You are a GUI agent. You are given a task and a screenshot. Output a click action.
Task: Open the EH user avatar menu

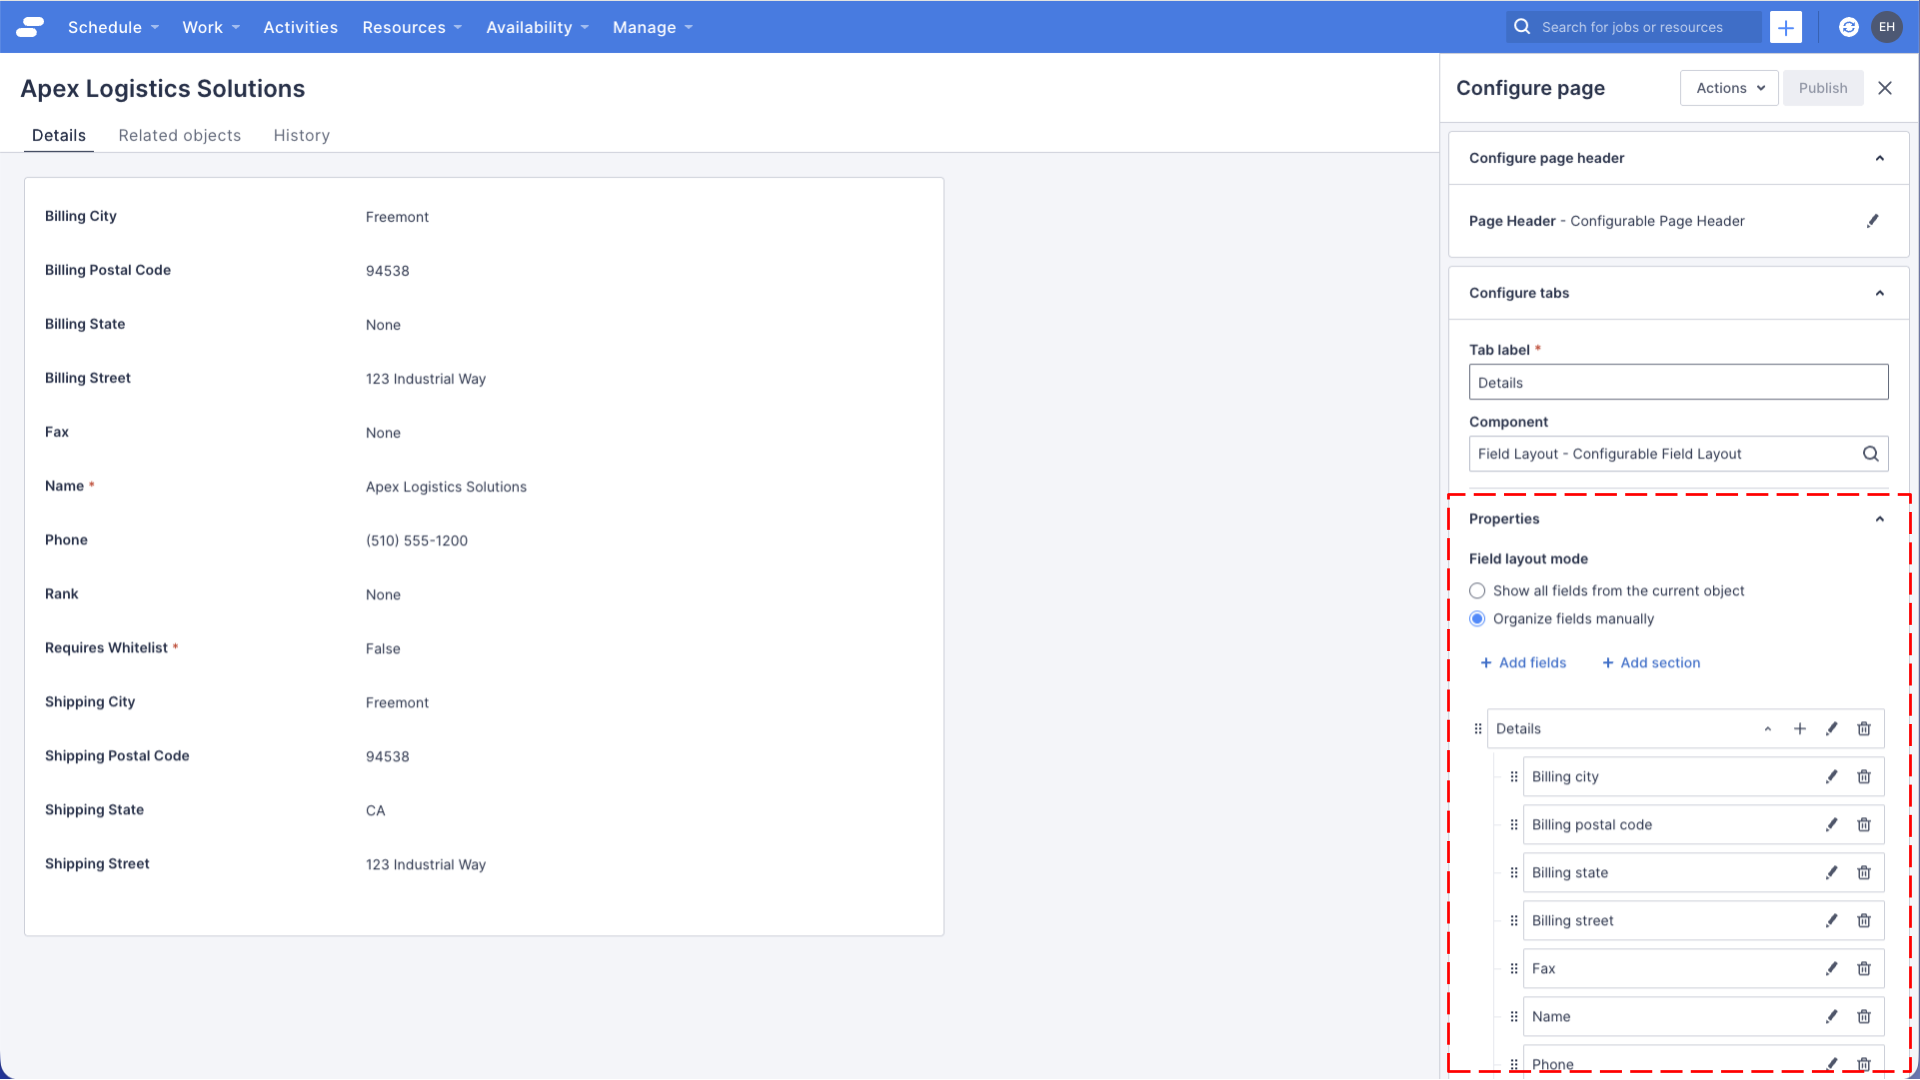(1887, 27)
